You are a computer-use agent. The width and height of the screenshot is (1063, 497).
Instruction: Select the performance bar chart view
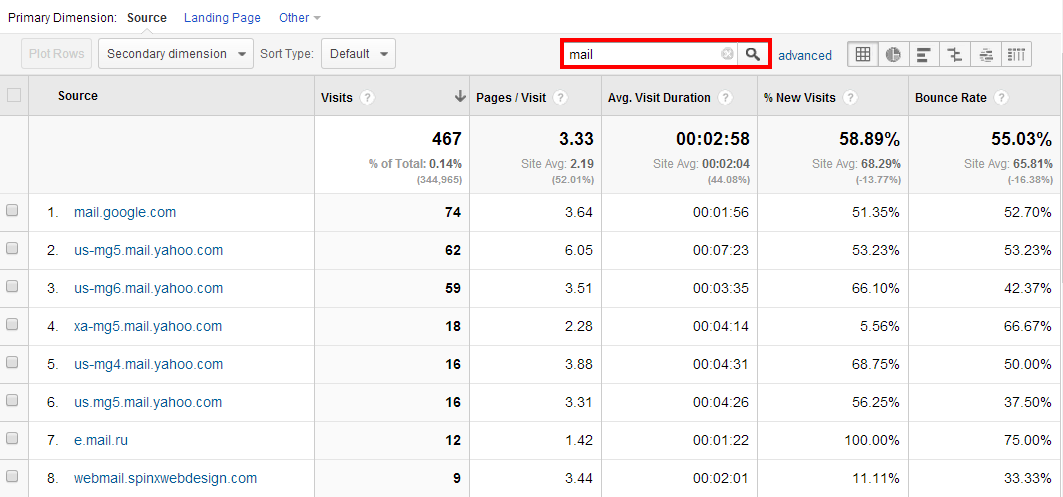click(924, 54)
